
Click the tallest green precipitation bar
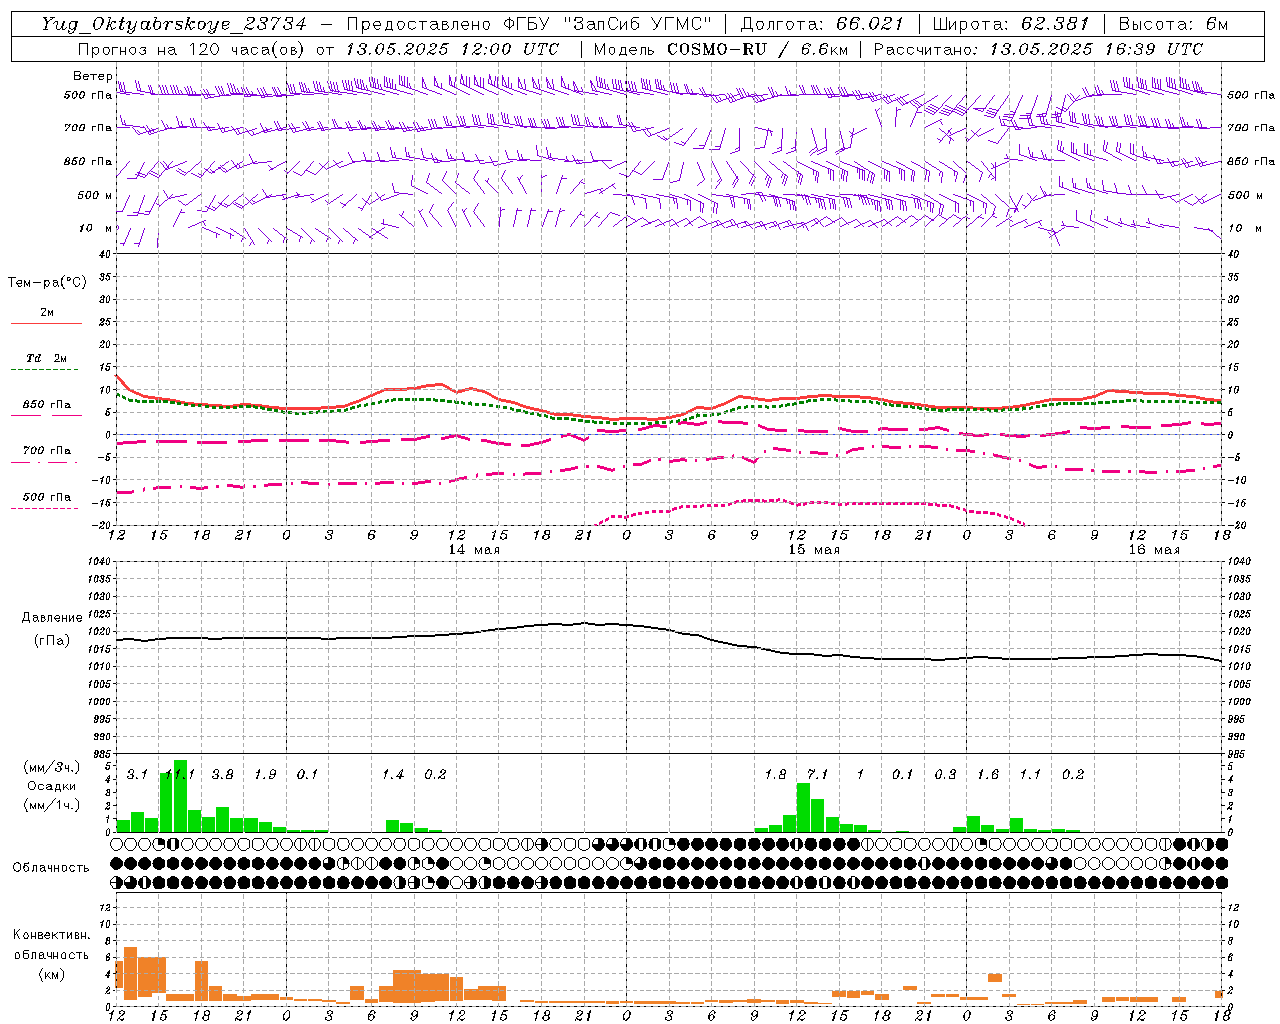(180, 796)
